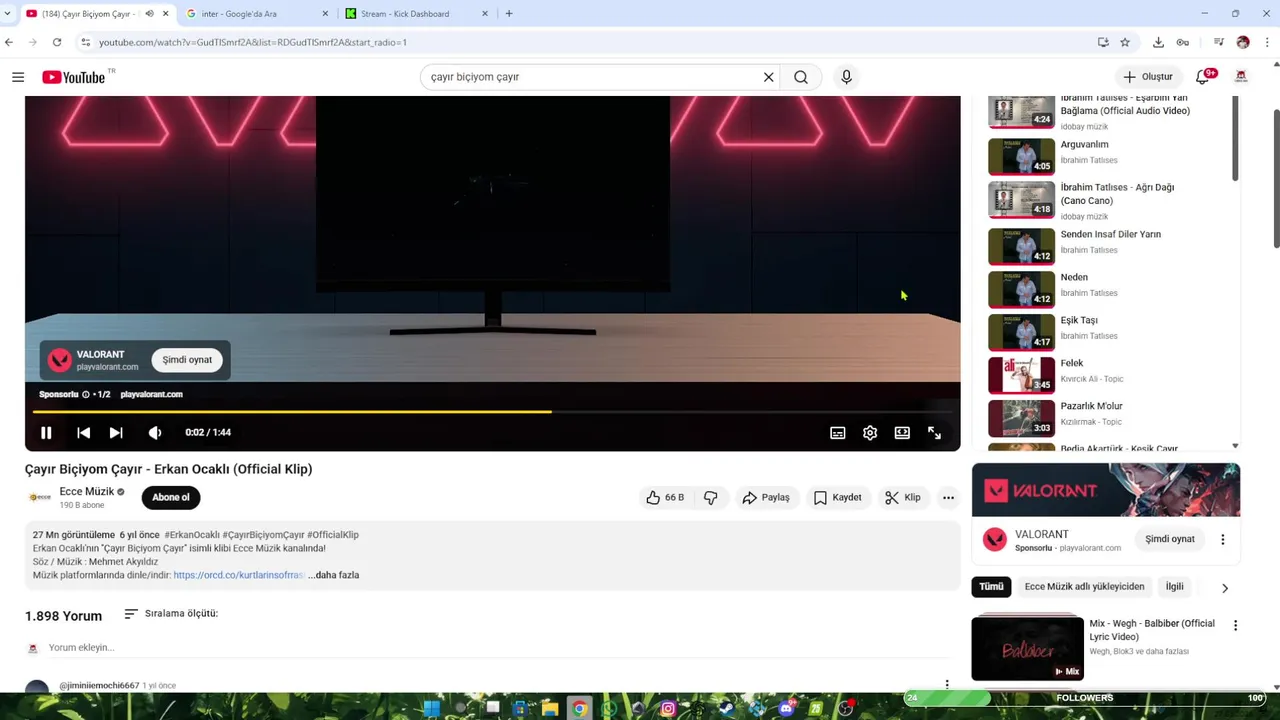Start voice search with microphone
Image resolution: width=1280 pixels, height=720 pixels.
(x=846, y=77)
